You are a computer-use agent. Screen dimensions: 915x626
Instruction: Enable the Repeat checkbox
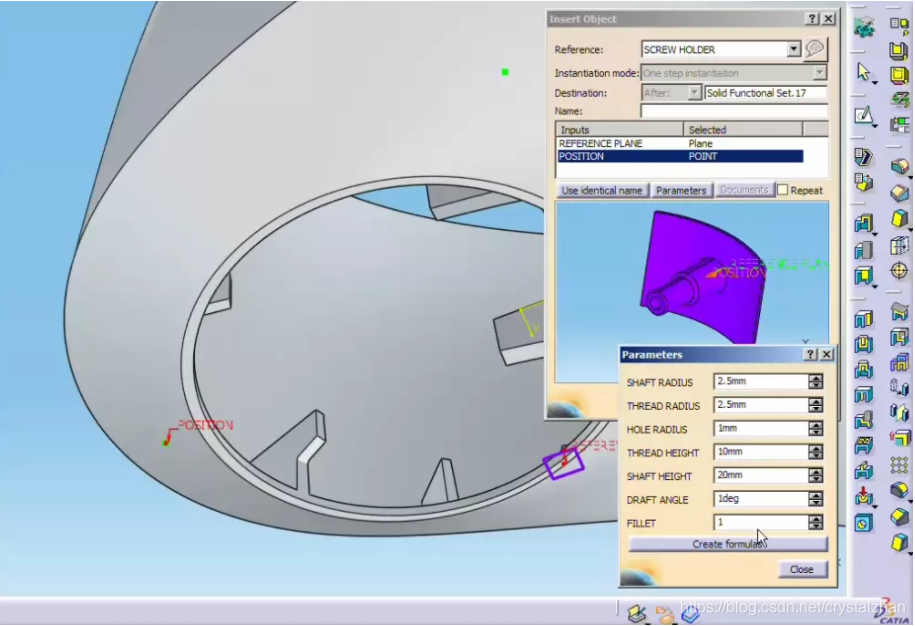click(x=783, y=190)
